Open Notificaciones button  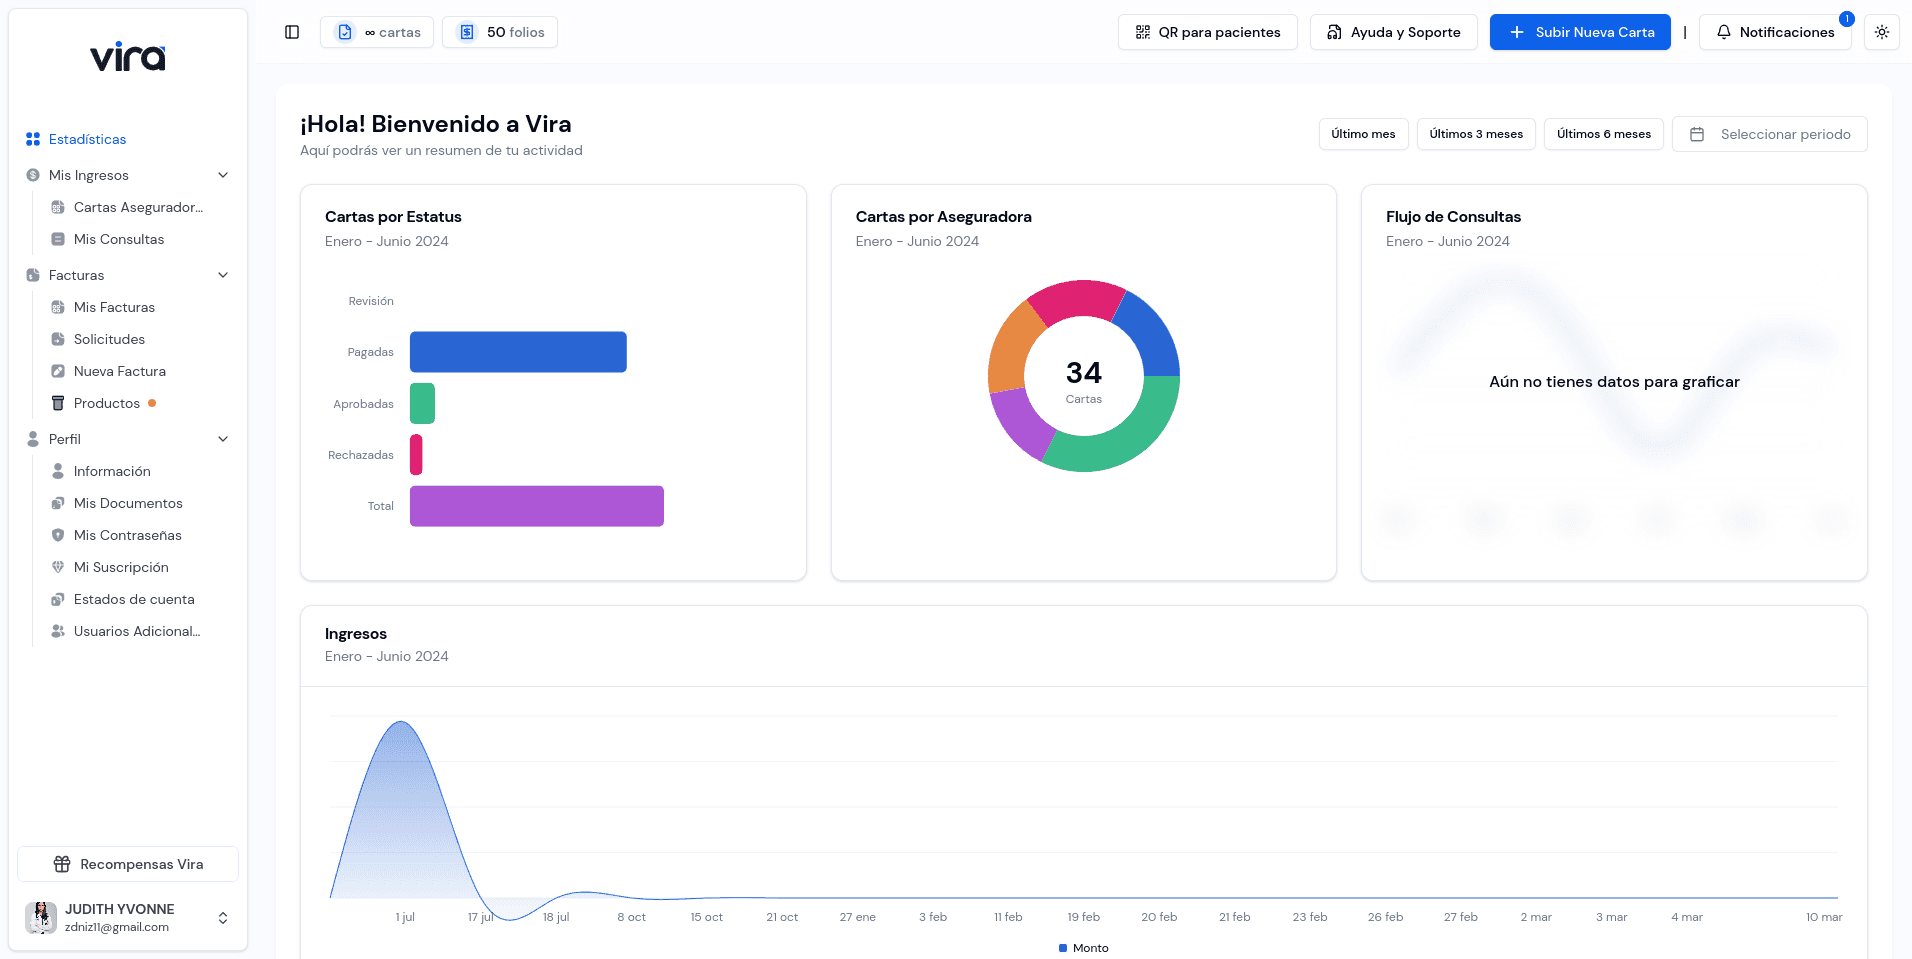point(1775,32)
